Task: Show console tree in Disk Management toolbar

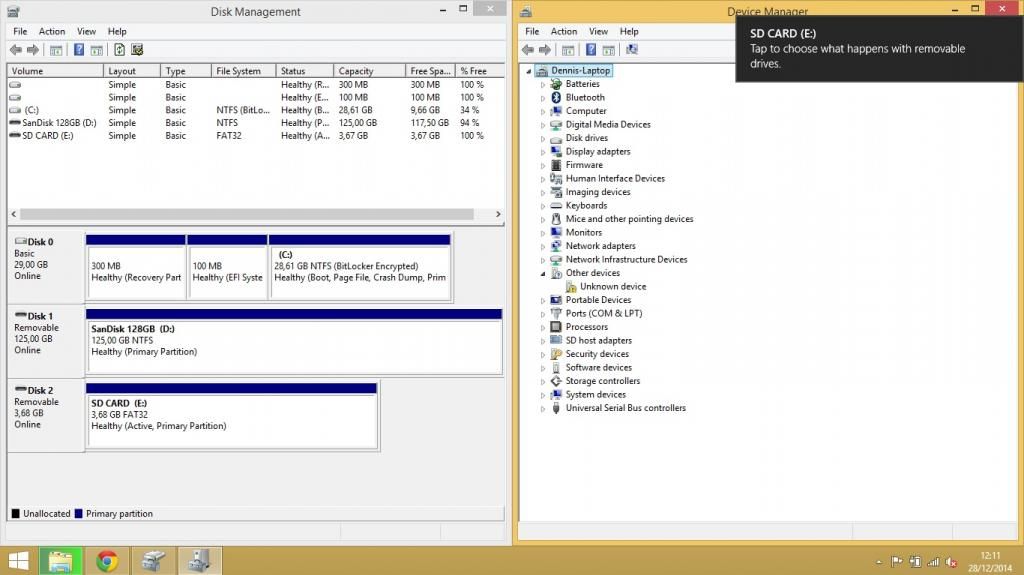Action: (56, 50)
